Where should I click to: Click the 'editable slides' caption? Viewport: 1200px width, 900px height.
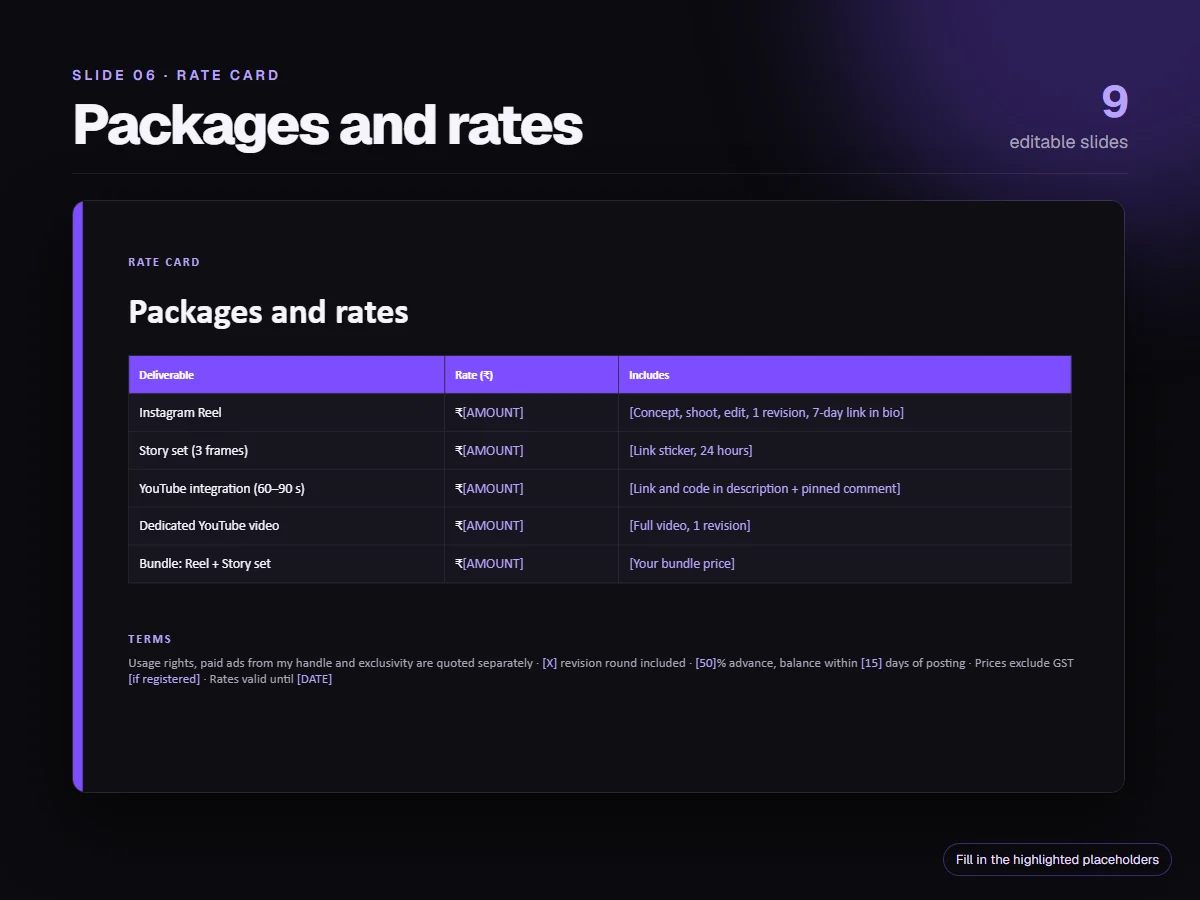(1068, 142)
